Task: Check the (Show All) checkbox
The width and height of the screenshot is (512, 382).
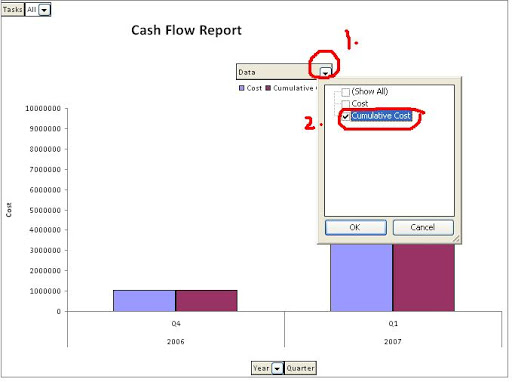Action: pos(346,92)
